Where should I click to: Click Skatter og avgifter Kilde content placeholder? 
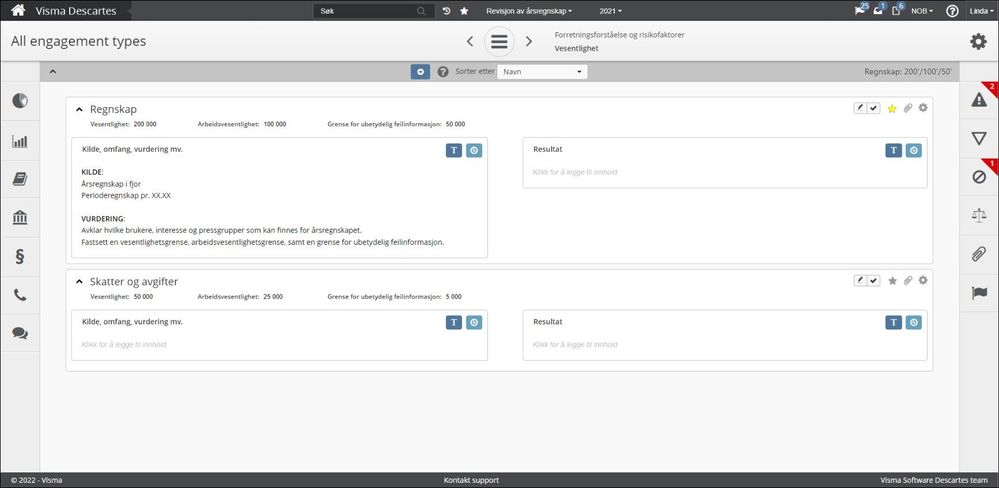pyautogui.click(x=124, y=345)
